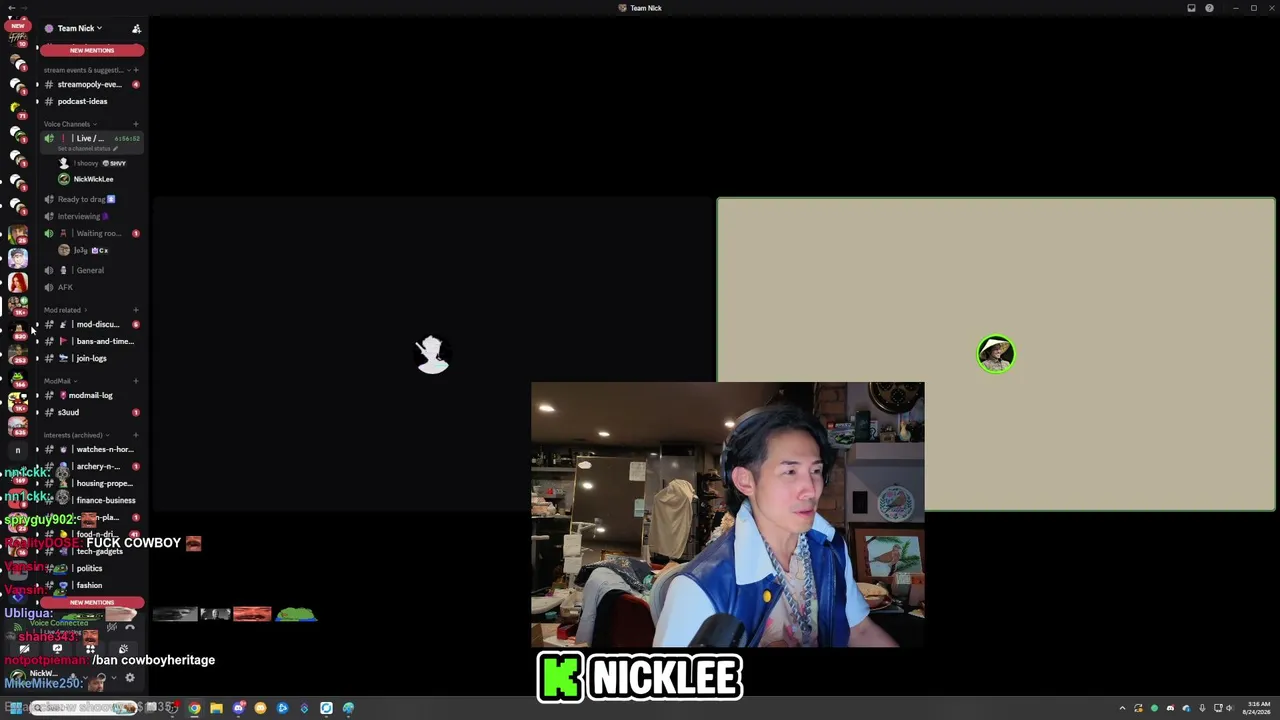The image size is (1280, 720).
Task: Select NickWickLee in the Live voice channel
Action: pyautogui.click(x=93, y=179)
